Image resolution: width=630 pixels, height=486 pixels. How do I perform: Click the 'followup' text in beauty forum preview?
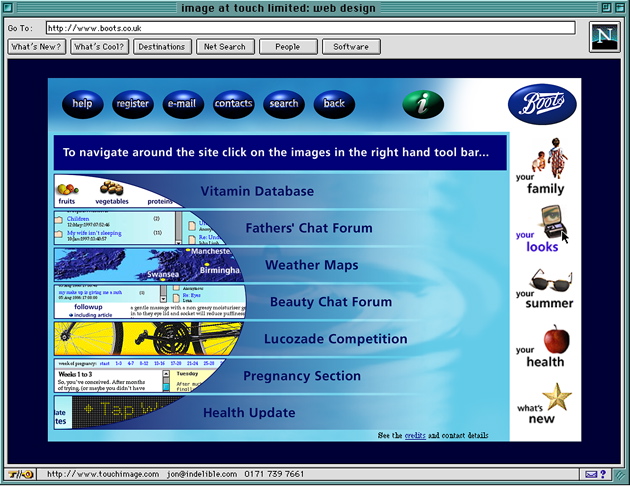88,307
